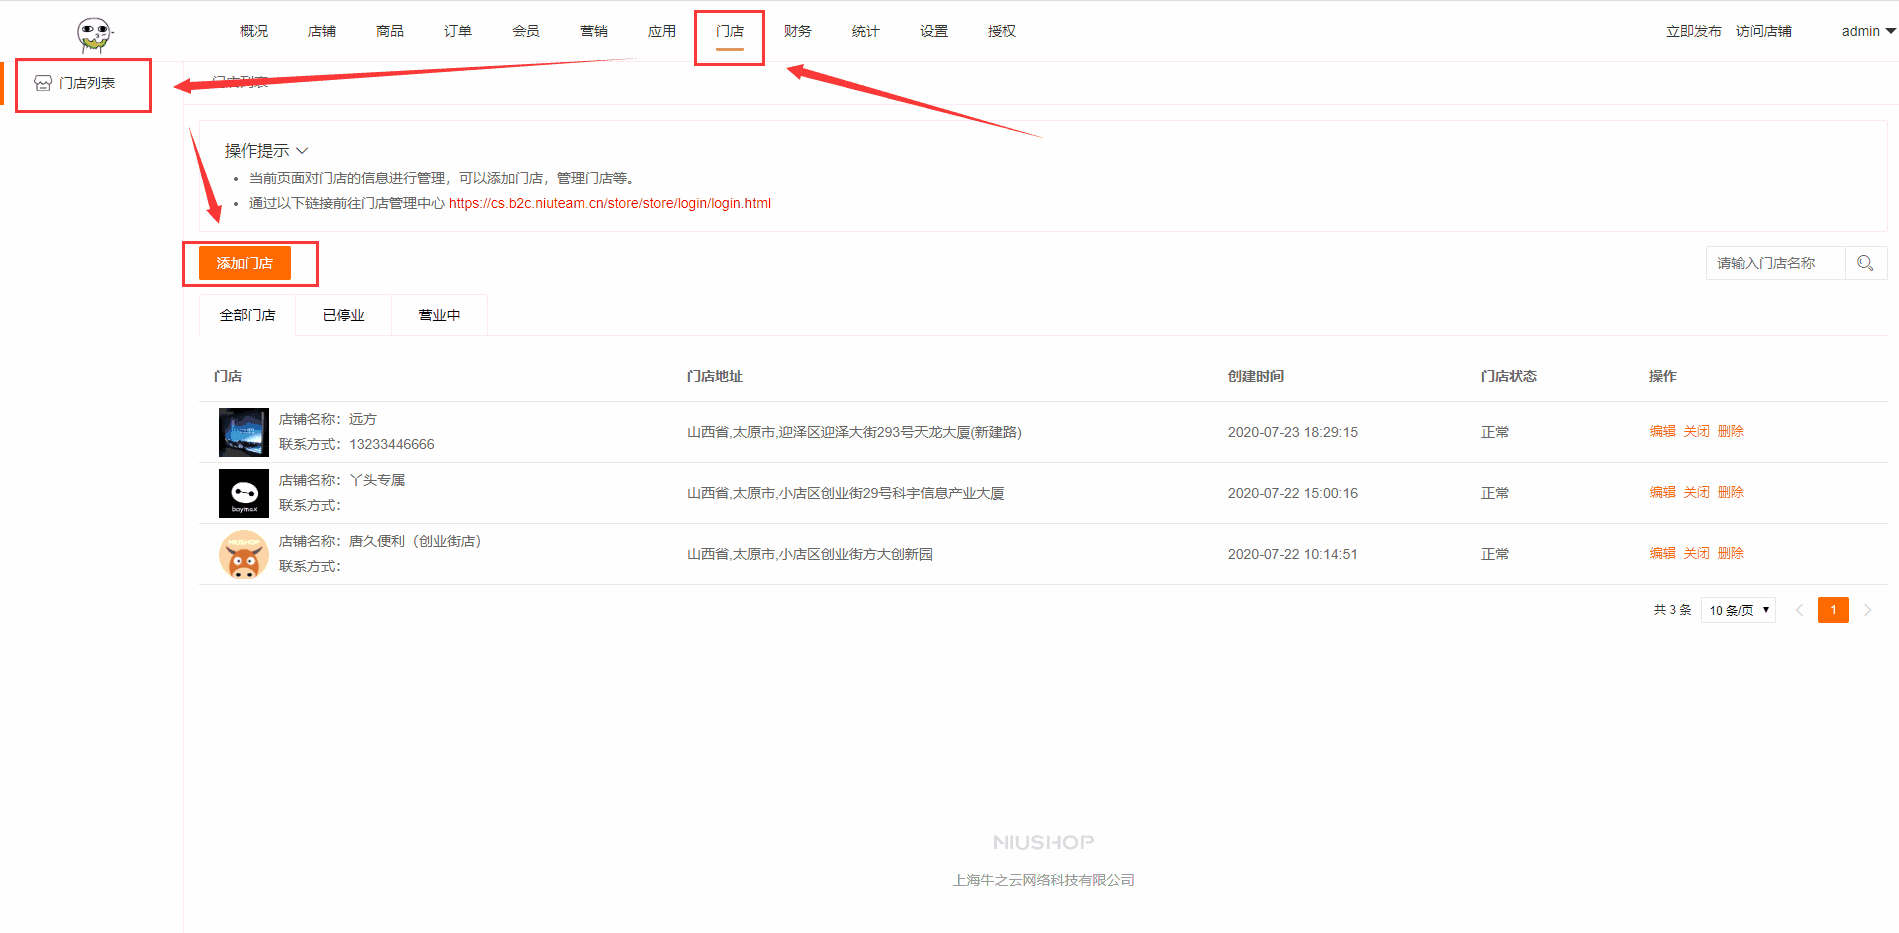Open the 店铺 menu
Viewport: 1899px width, 933px height.
(x=322, y=31)
